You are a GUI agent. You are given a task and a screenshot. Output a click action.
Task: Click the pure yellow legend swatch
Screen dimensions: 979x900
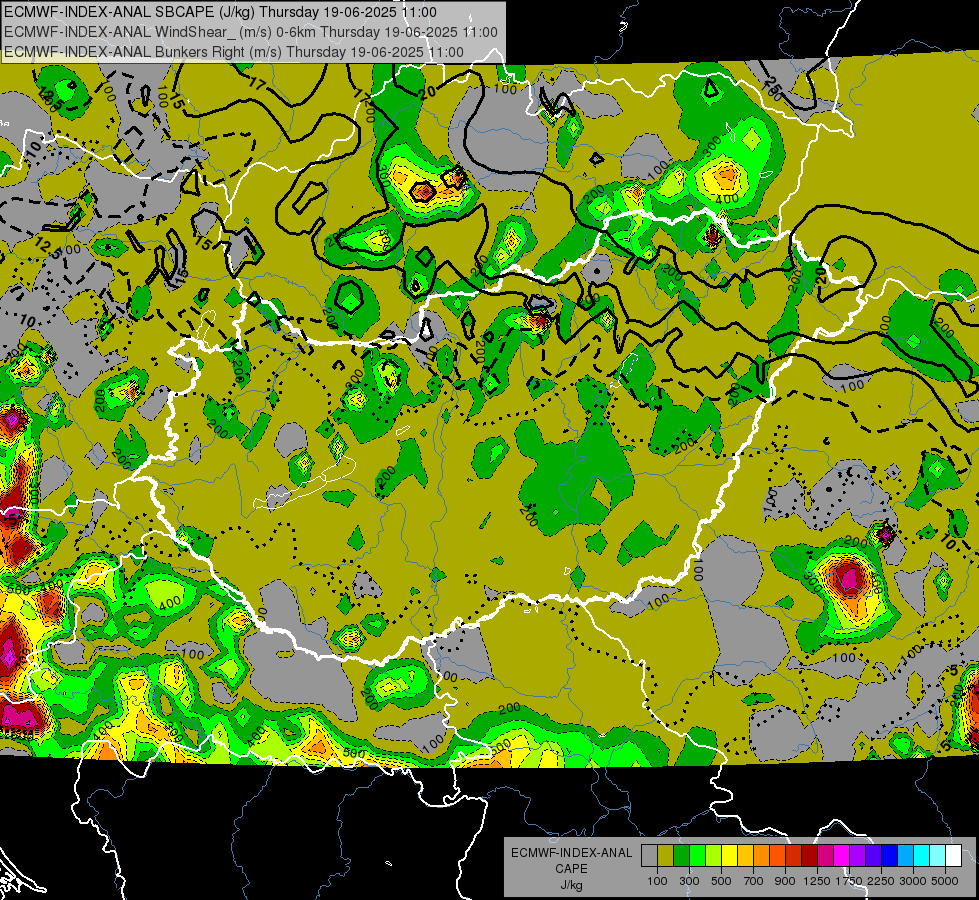(729, 856)
